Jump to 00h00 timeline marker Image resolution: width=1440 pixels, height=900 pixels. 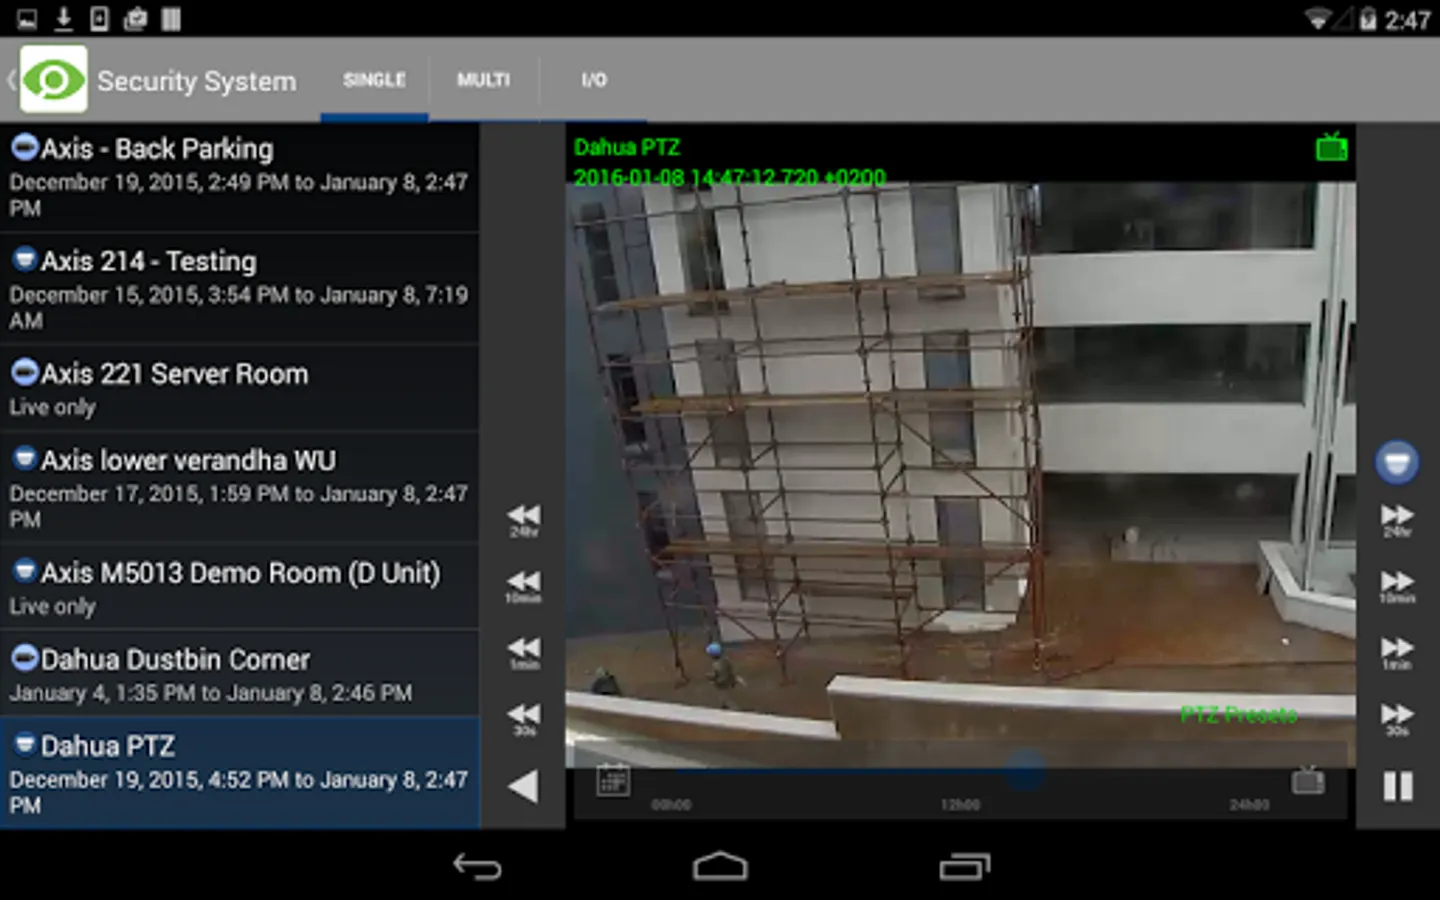point(671,804)
